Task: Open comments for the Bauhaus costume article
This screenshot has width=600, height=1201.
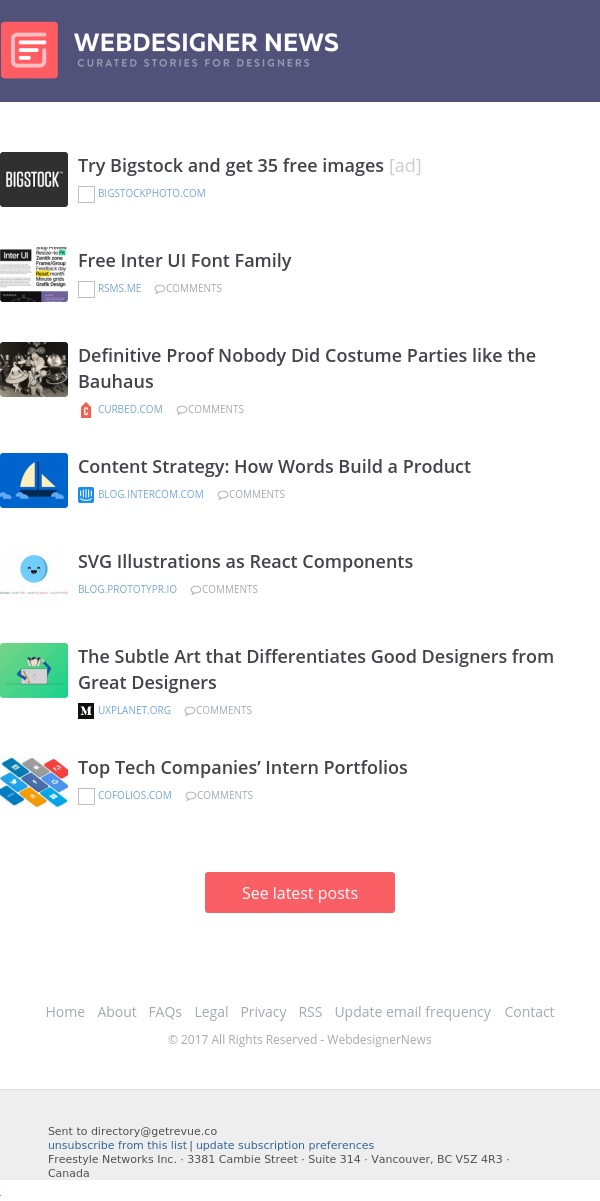Action: 211,410
